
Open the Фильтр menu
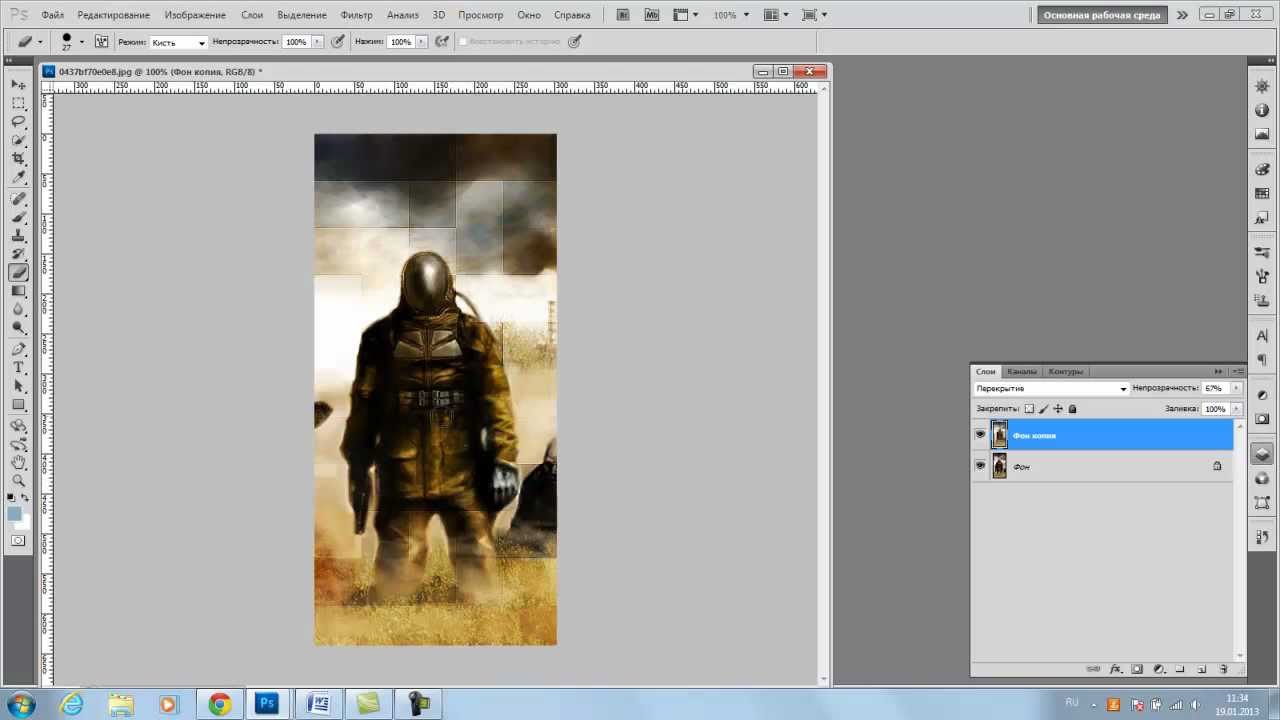coord(356,15)
